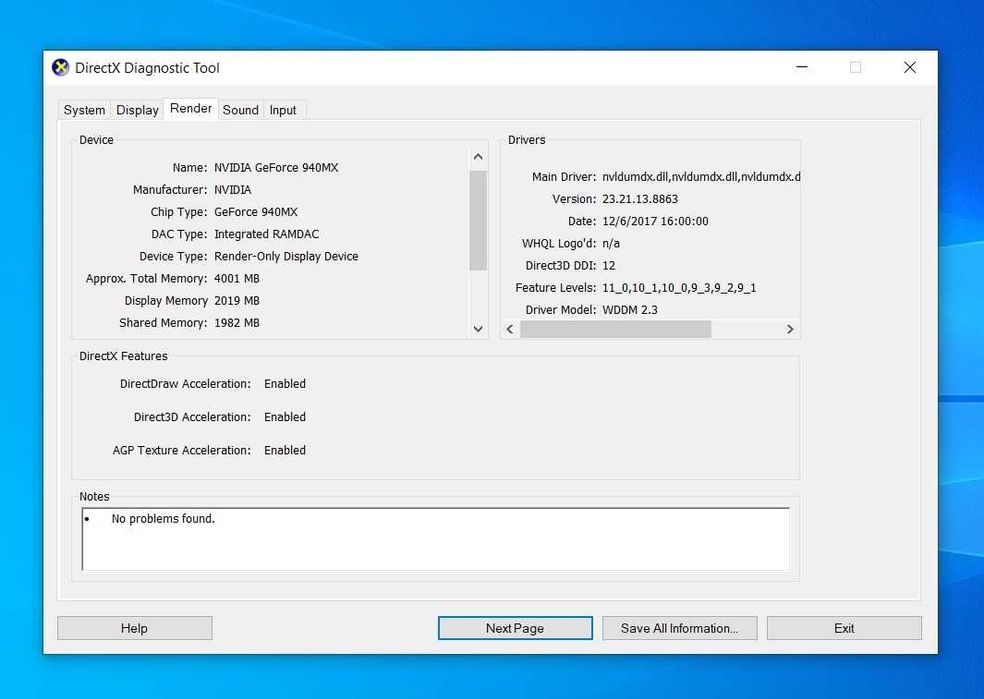The width and height of the screenshot is (984, 699).
Task: Click Drivers panel scroll left arrow
Action: pyautogui.click(x=510, y=329)
